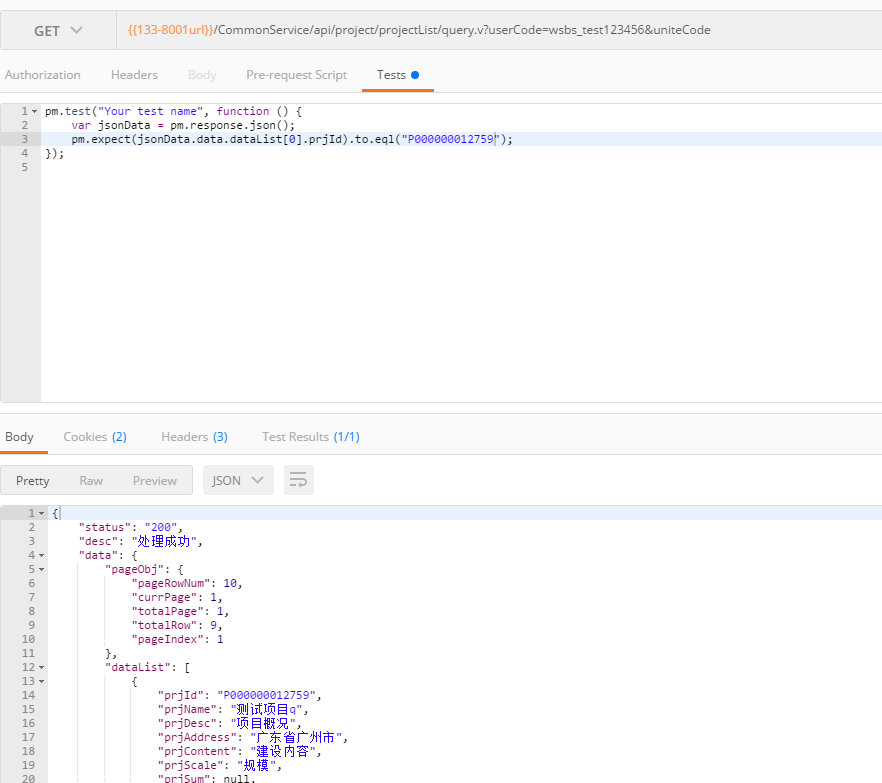The height and width of the screenshot is (783, 882).
Task: Click the "prjScale": "规模" line
Action: pyautogui.click(x=220, y=766)
